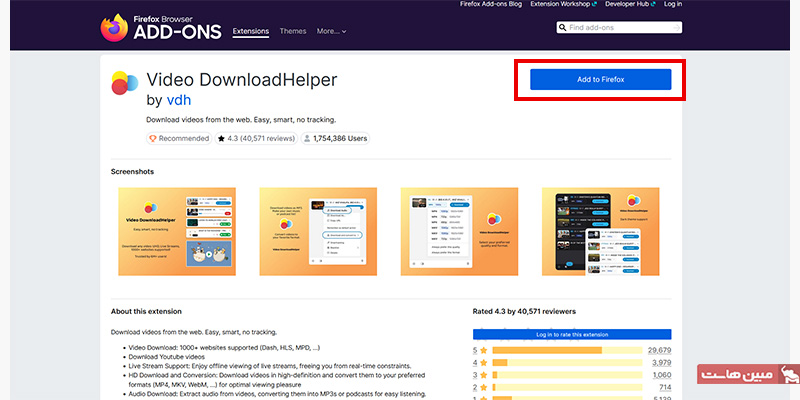Screen dimensions: 800x400
Task: Open the second screenshot thumbnail
Action: [x=318, y=232]
